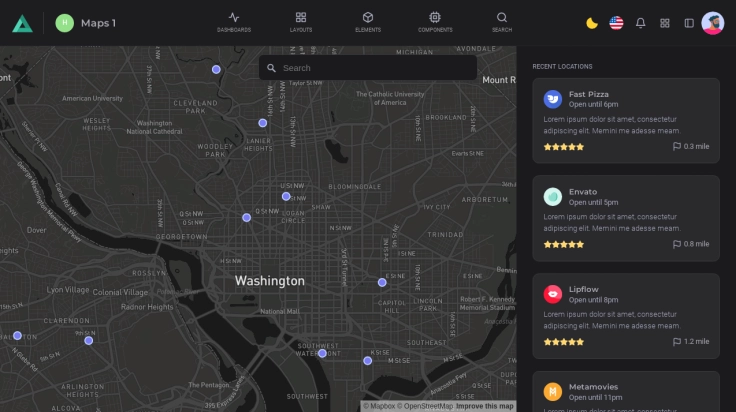Open the Layouts menu
The image size is (736, 412).
301,22
